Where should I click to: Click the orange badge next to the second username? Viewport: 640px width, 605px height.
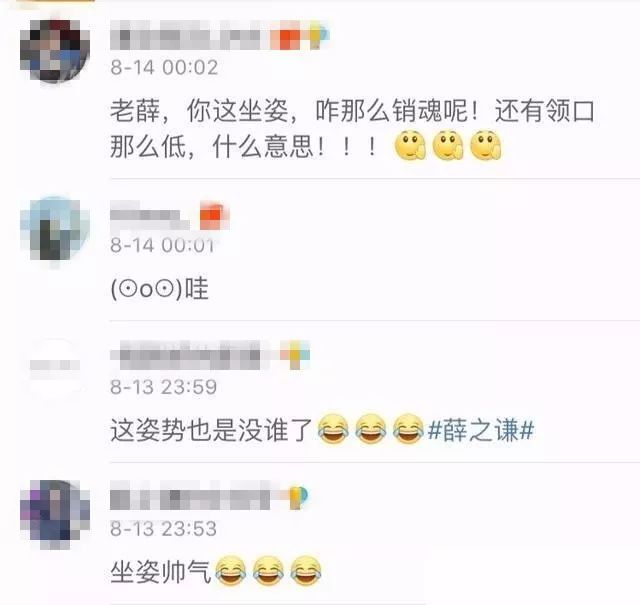click(214, 216)
